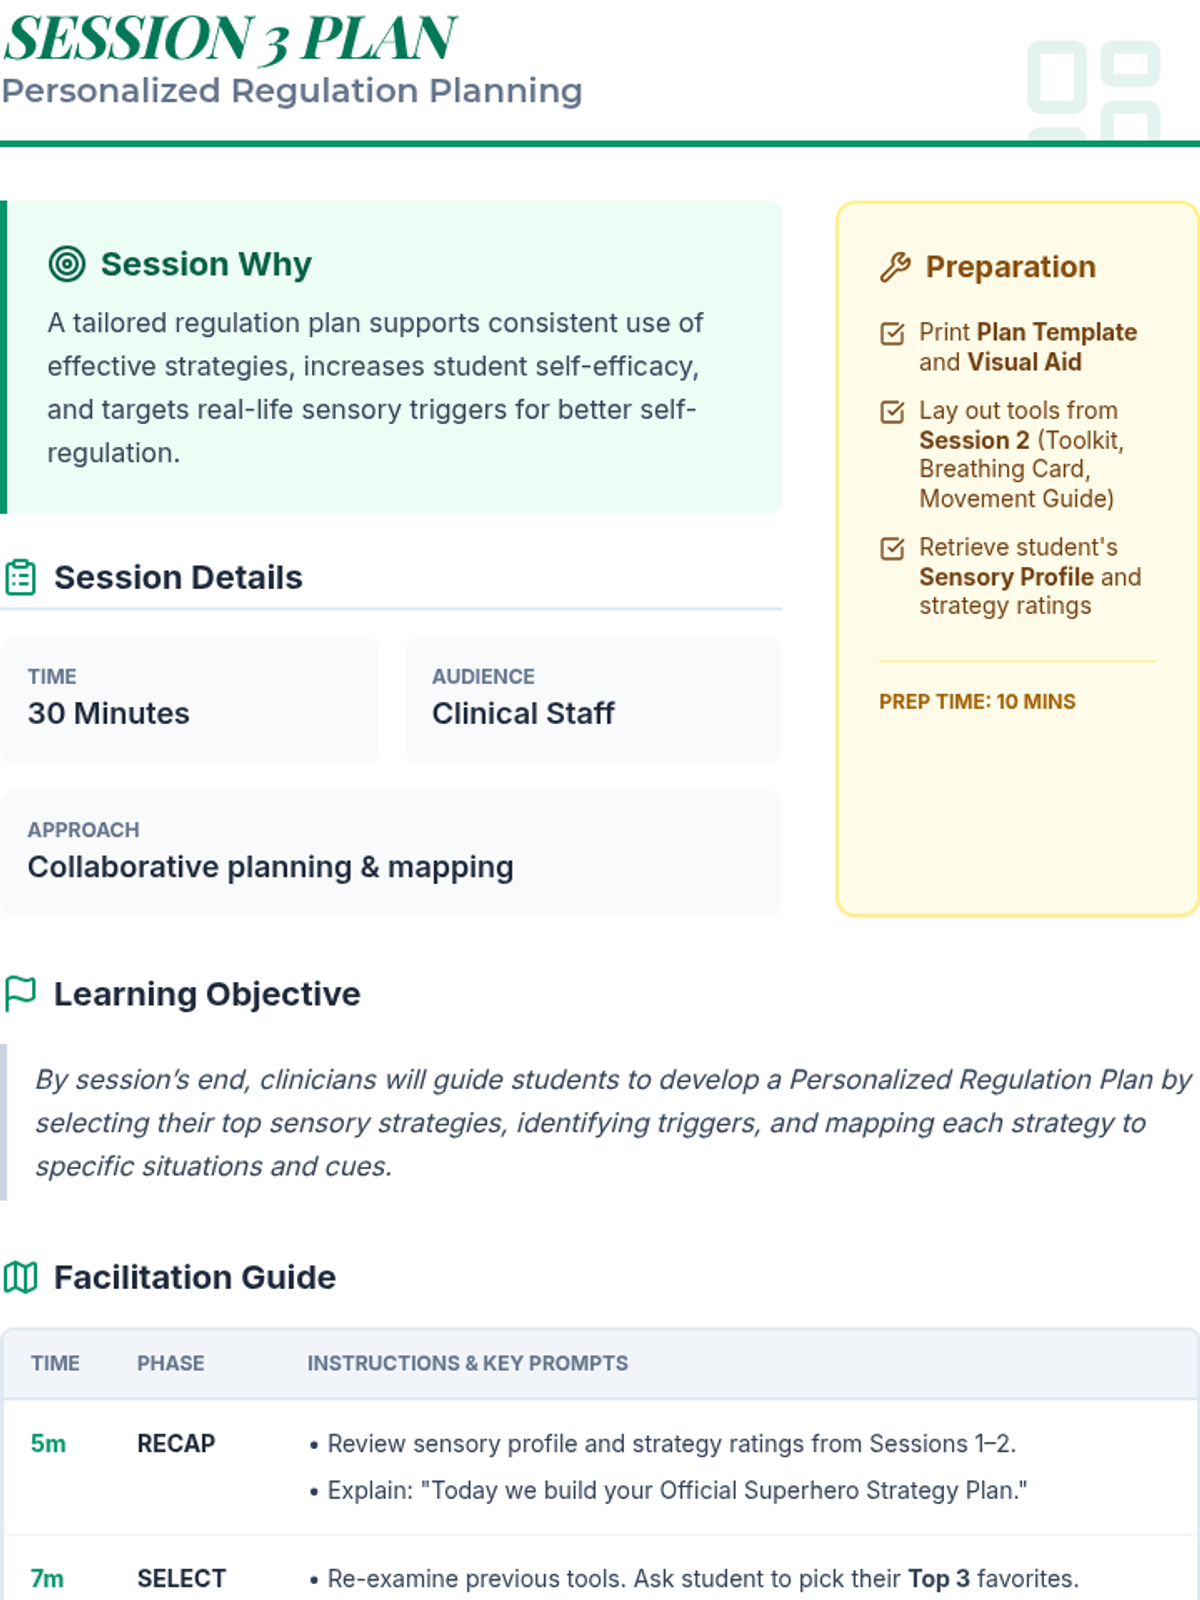Viewport: 1200px width, 1600px height.
Task: Click the PREP TIME: 10 MINS label
Action: tap(977, 702)
